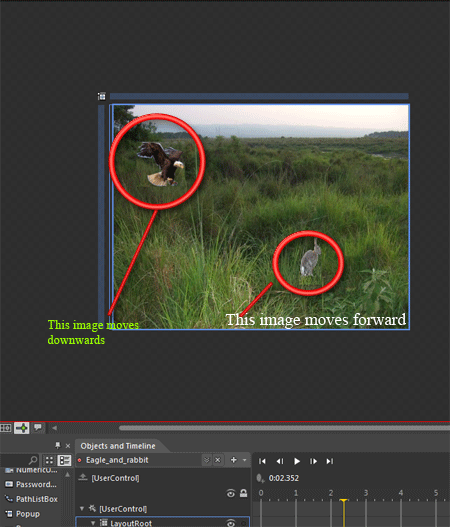
Task: Toggle lock all column padlock icon
Action: point(243,493)
